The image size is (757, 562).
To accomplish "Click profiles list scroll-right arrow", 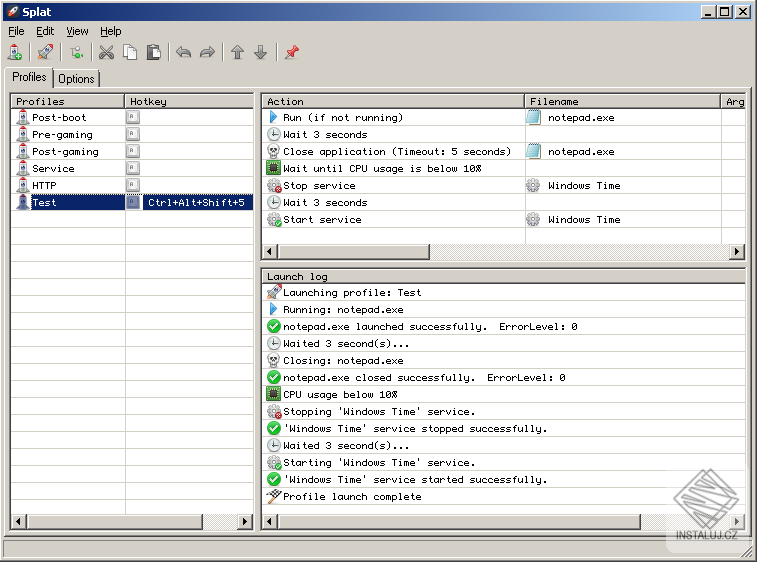I will [x=245, y=521].
